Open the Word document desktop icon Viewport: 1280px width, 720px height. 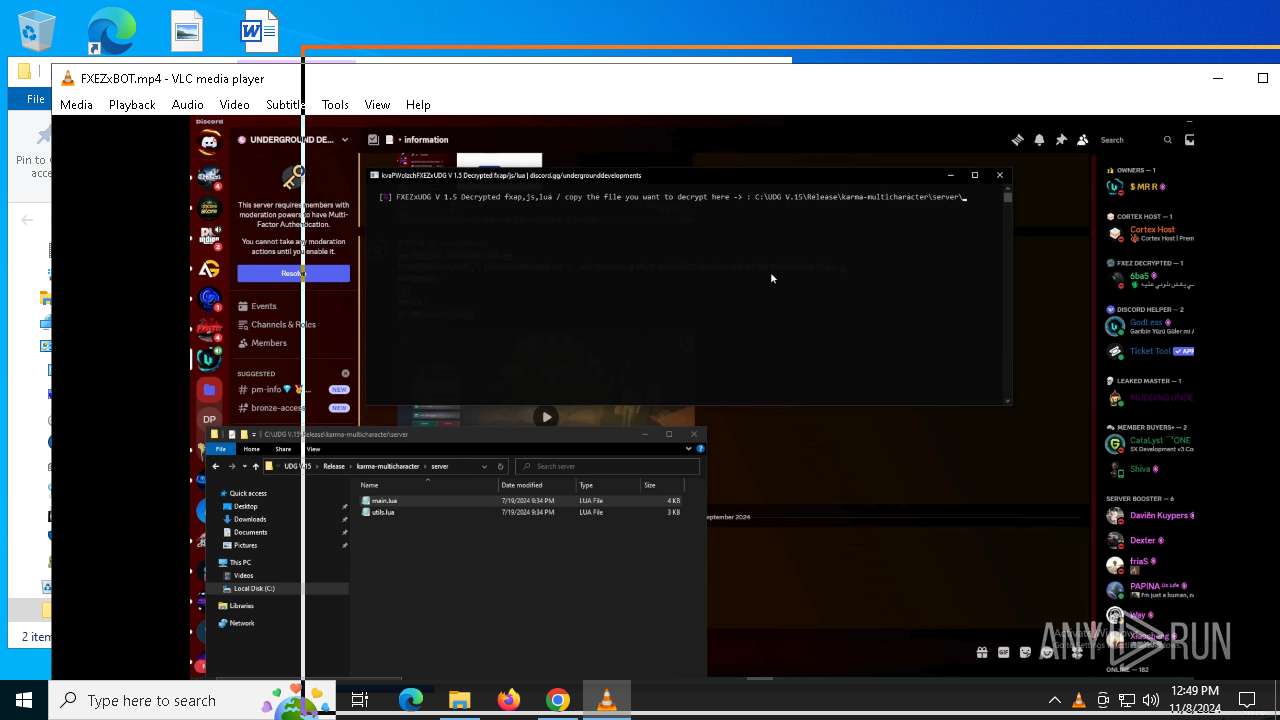[258, 32]
